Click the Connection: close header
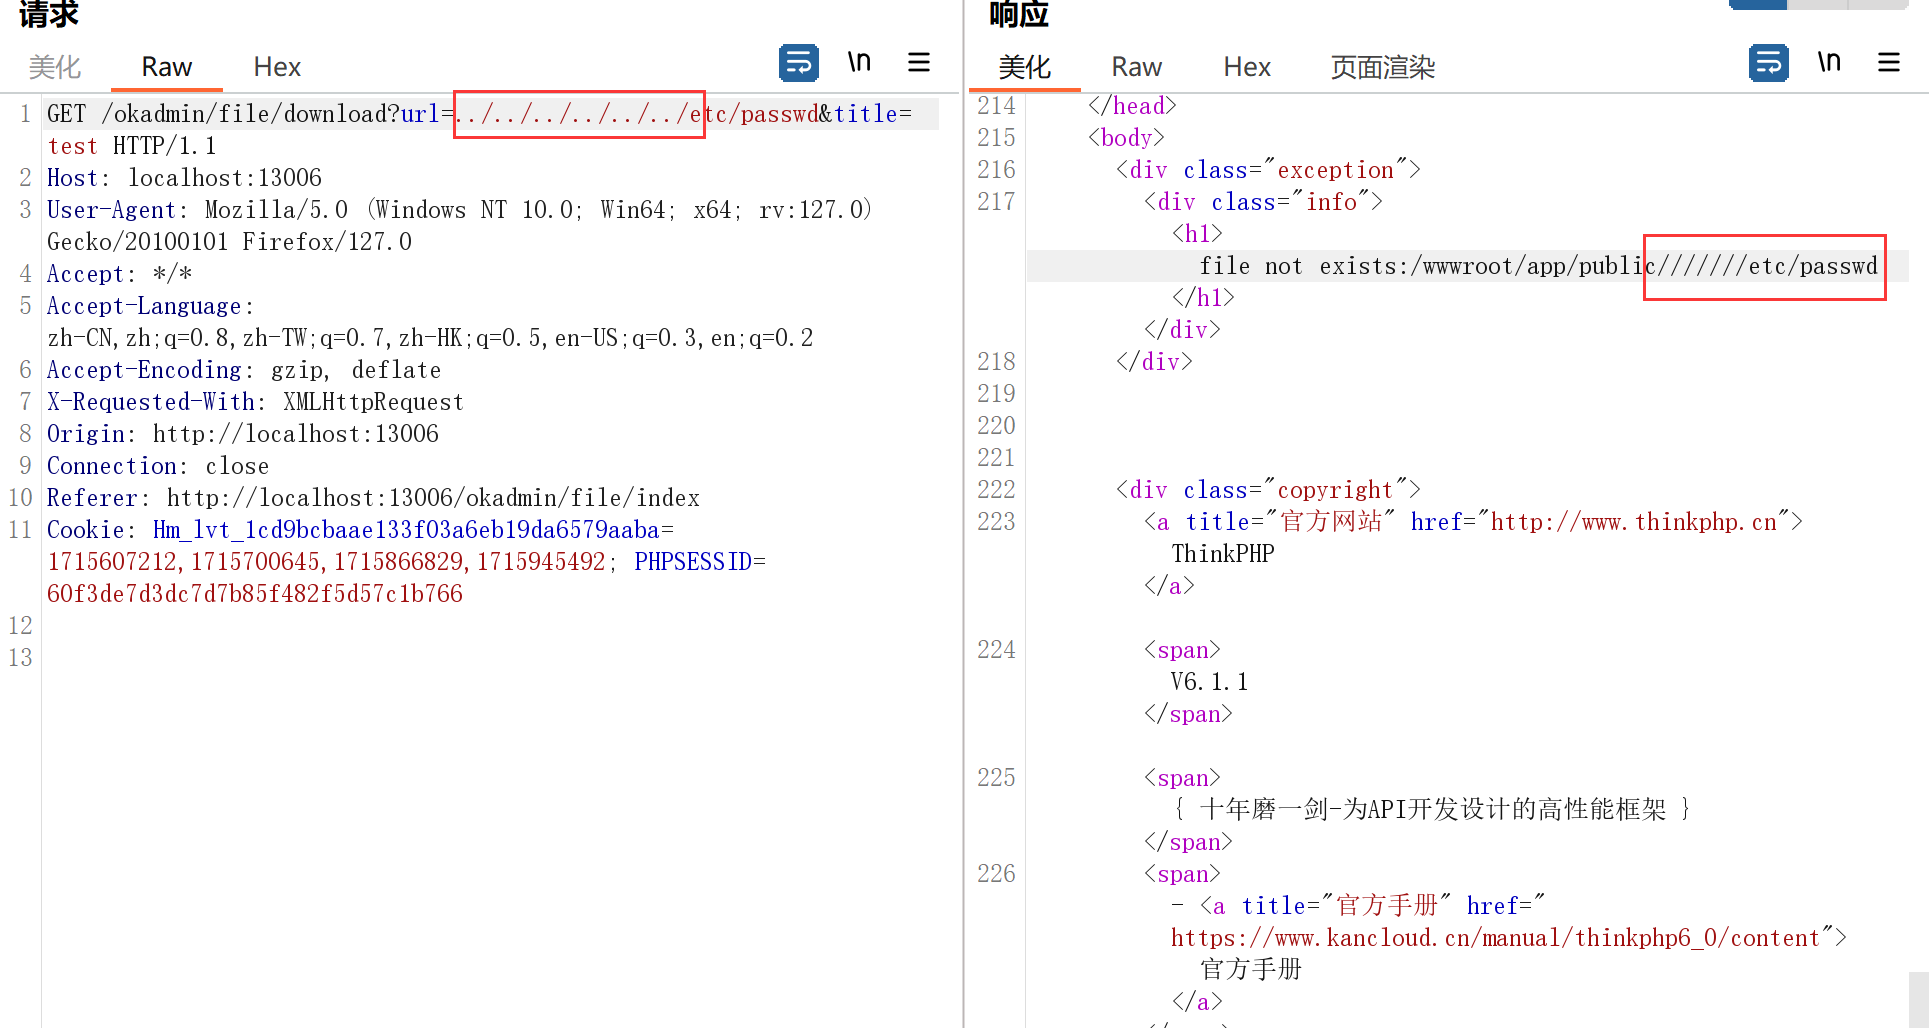The image size is (1932, 1028). pos(158,466)
